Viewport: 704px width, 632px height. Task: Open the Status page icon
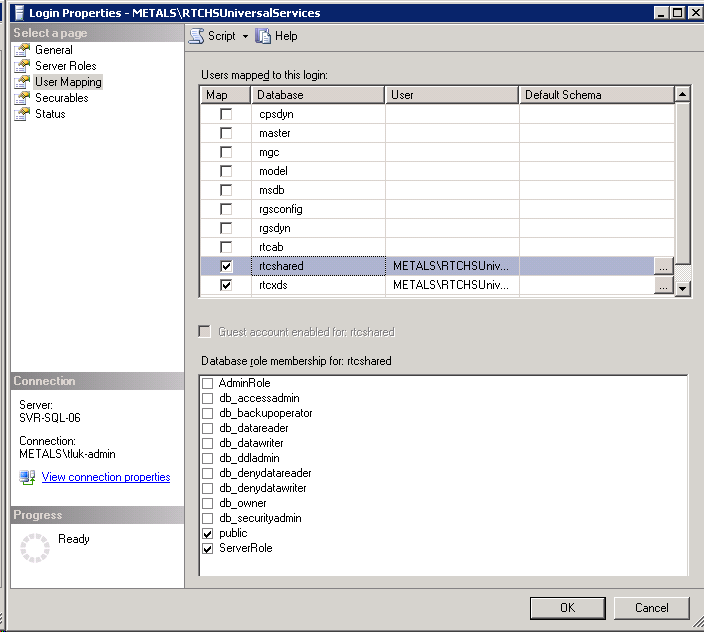tap(22, 114)
